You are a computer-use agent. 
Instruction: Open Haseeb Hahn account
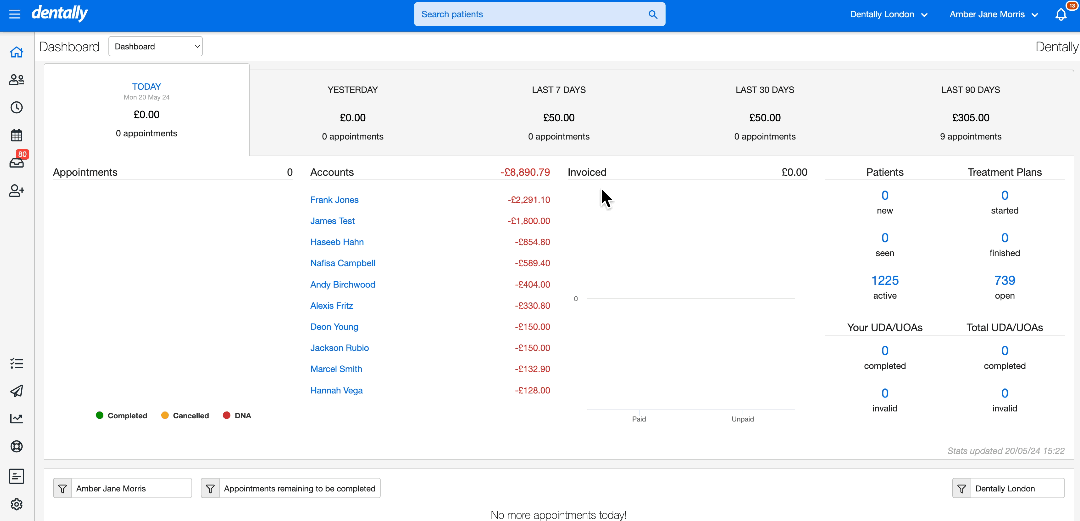click(x=337, y=242)
